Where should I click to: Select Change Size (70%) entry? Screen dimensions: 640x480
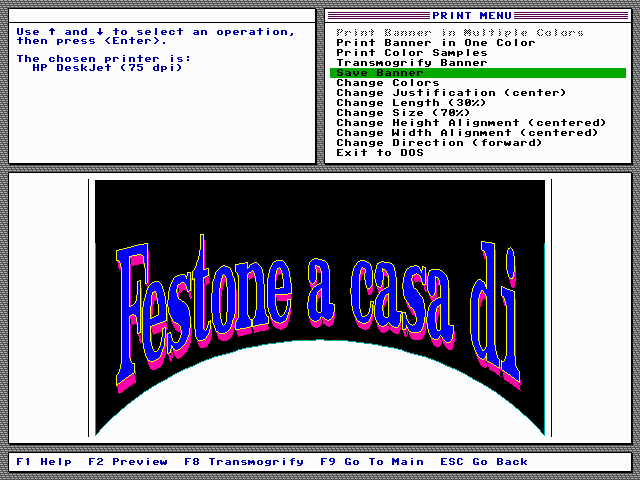click(x=403, y=113)
